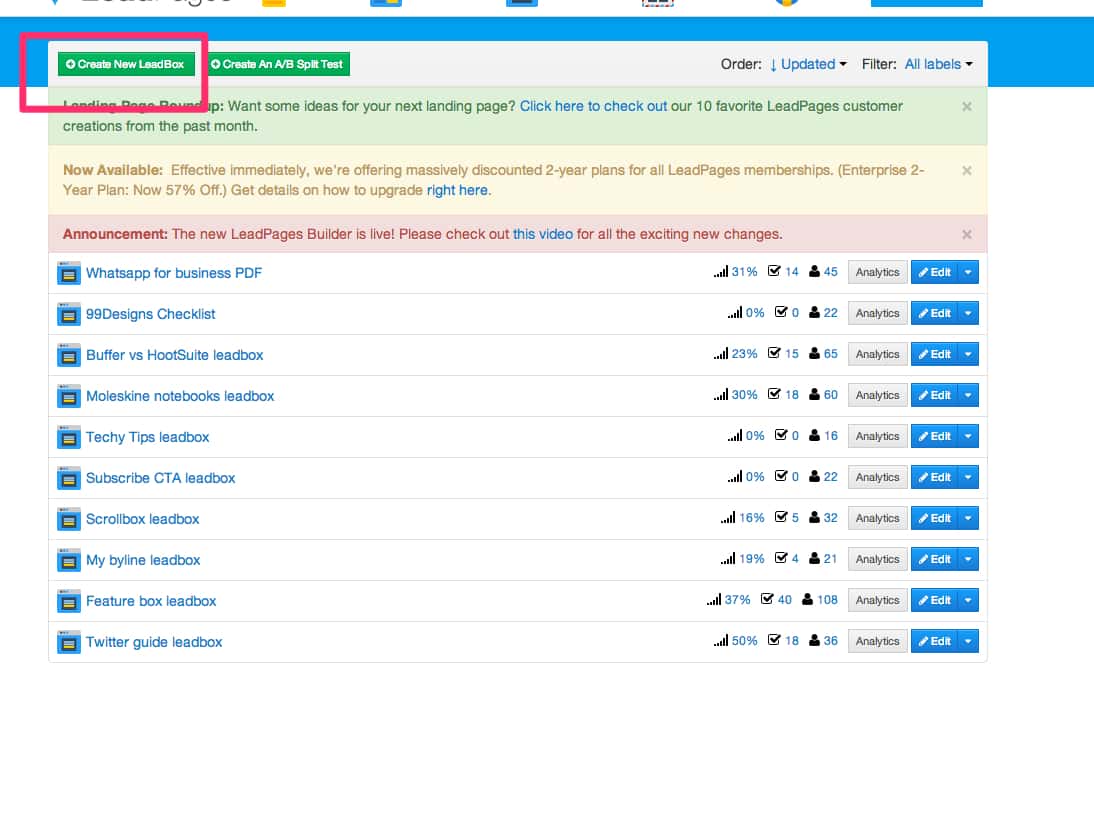This screenshot has height=827, width=1094.
Task: Click the Whatsapp for business PDF leadbox icon
Action: click(x=68, y=273)
